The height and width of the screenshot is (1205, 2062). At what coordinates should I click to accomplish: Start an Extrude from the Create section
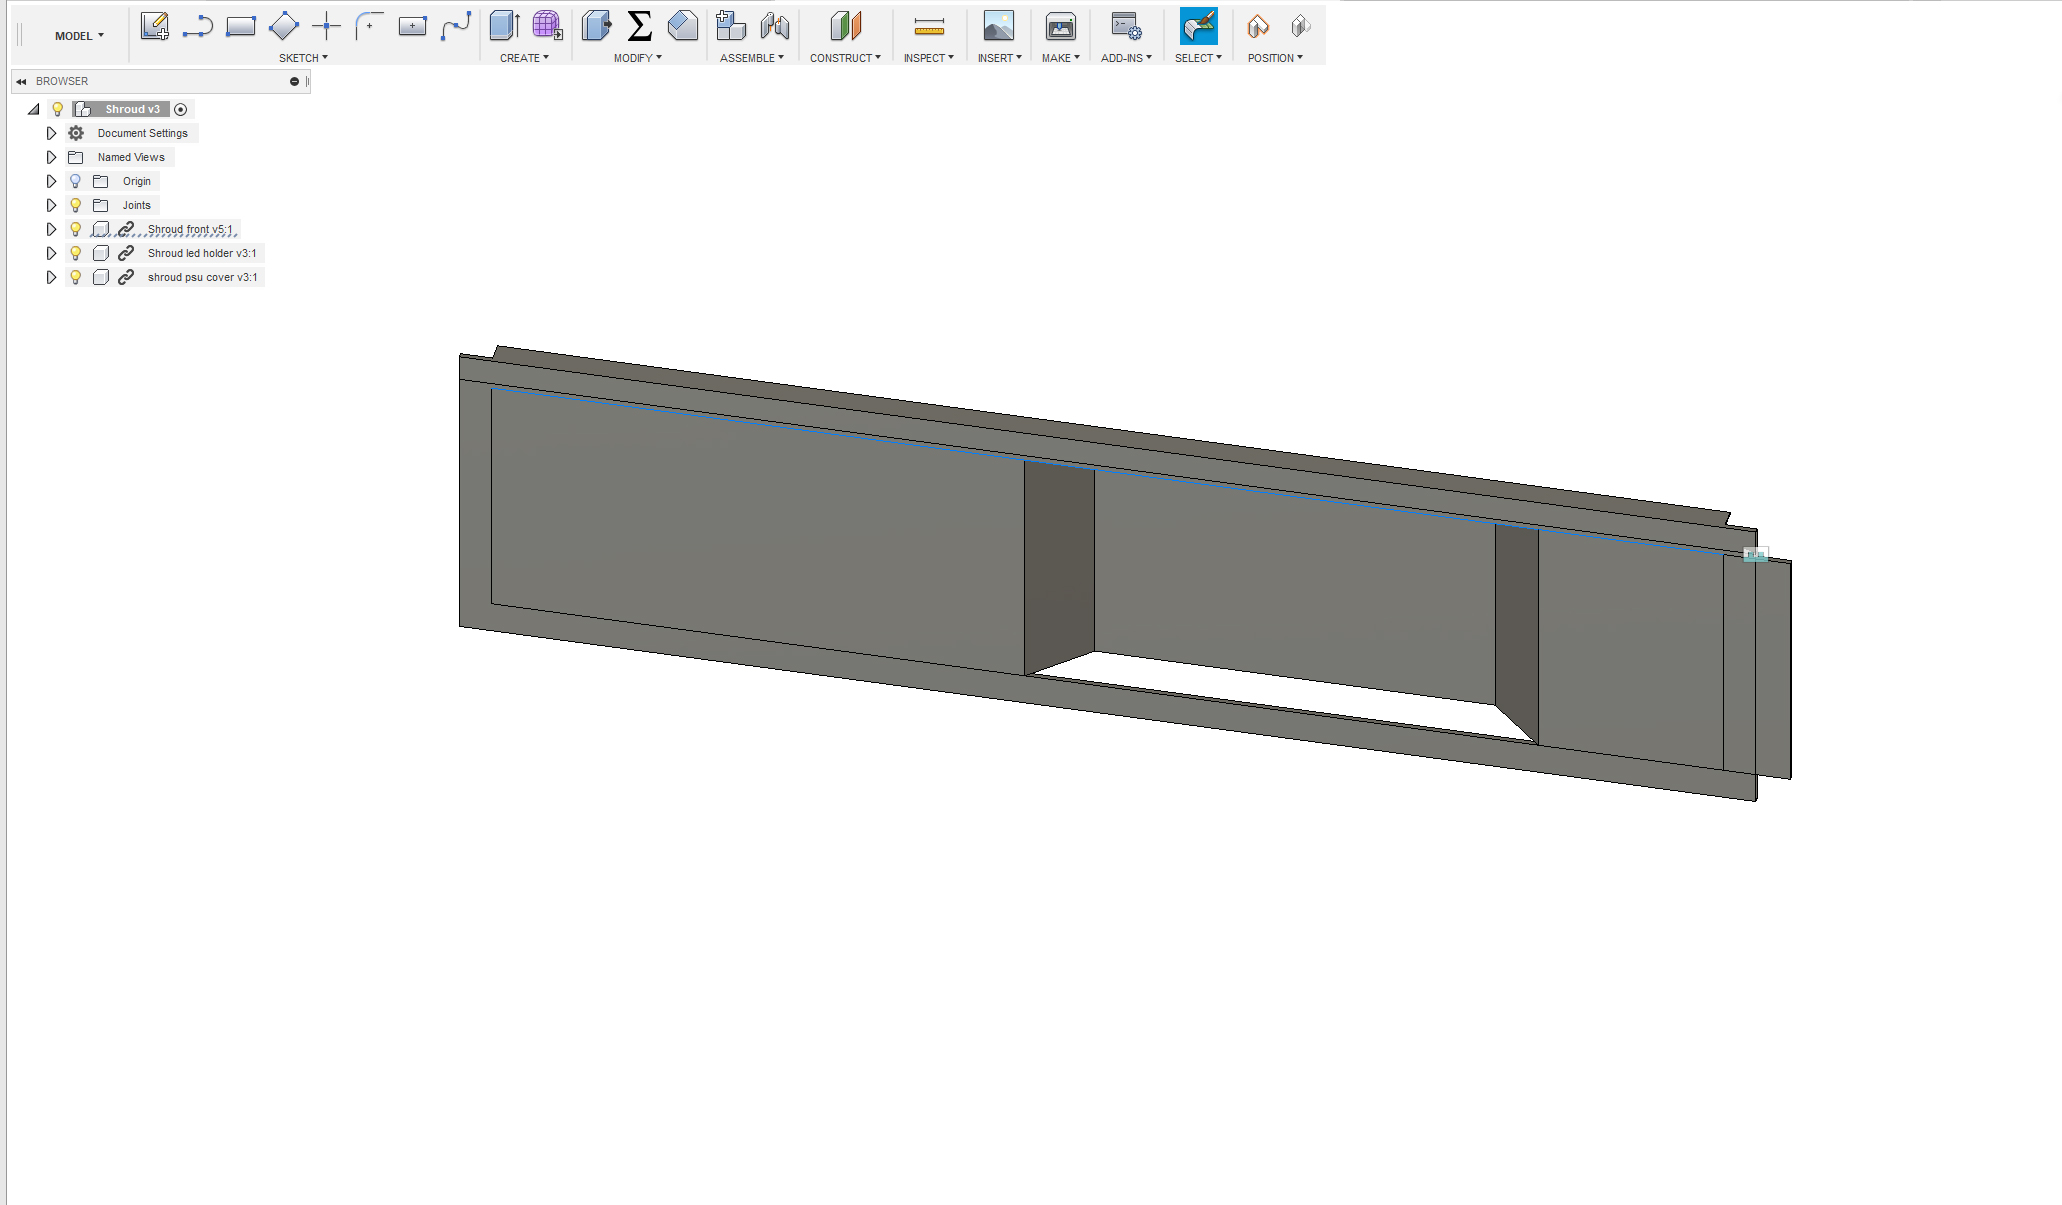503,26
